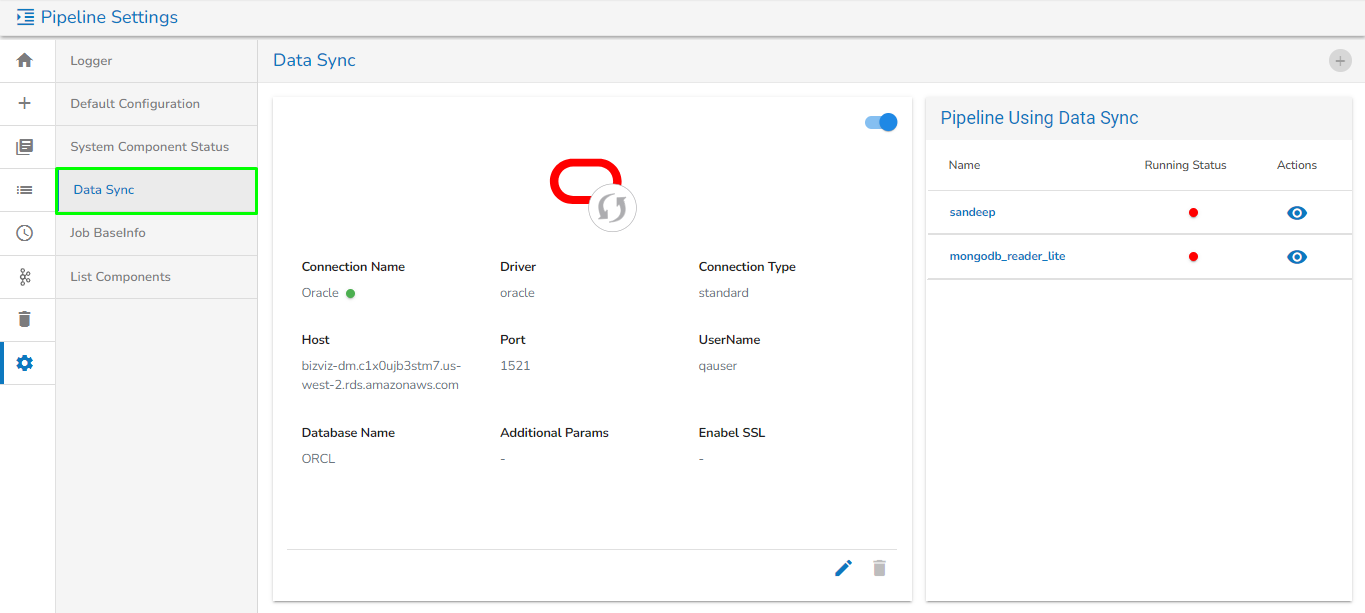
Task: Disable the Data Sync toggle switch
Action: [x=881, y=122]
